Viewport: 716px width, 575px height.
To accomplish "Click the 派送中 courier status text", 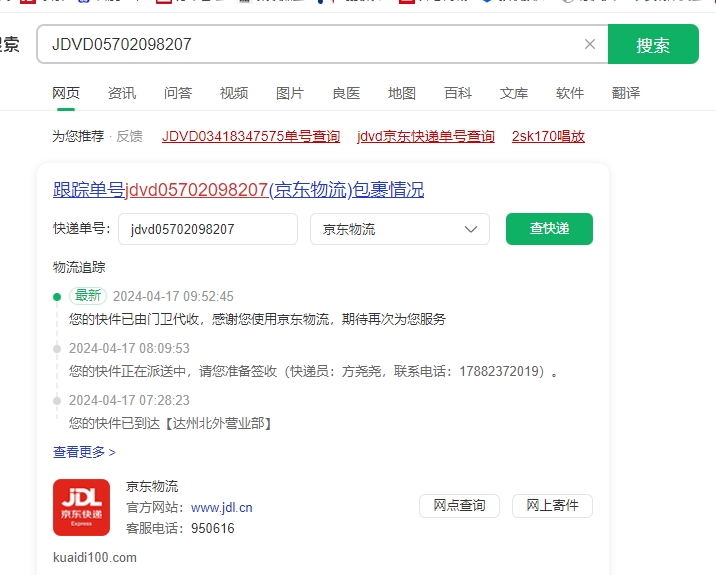I will (314, 371).
